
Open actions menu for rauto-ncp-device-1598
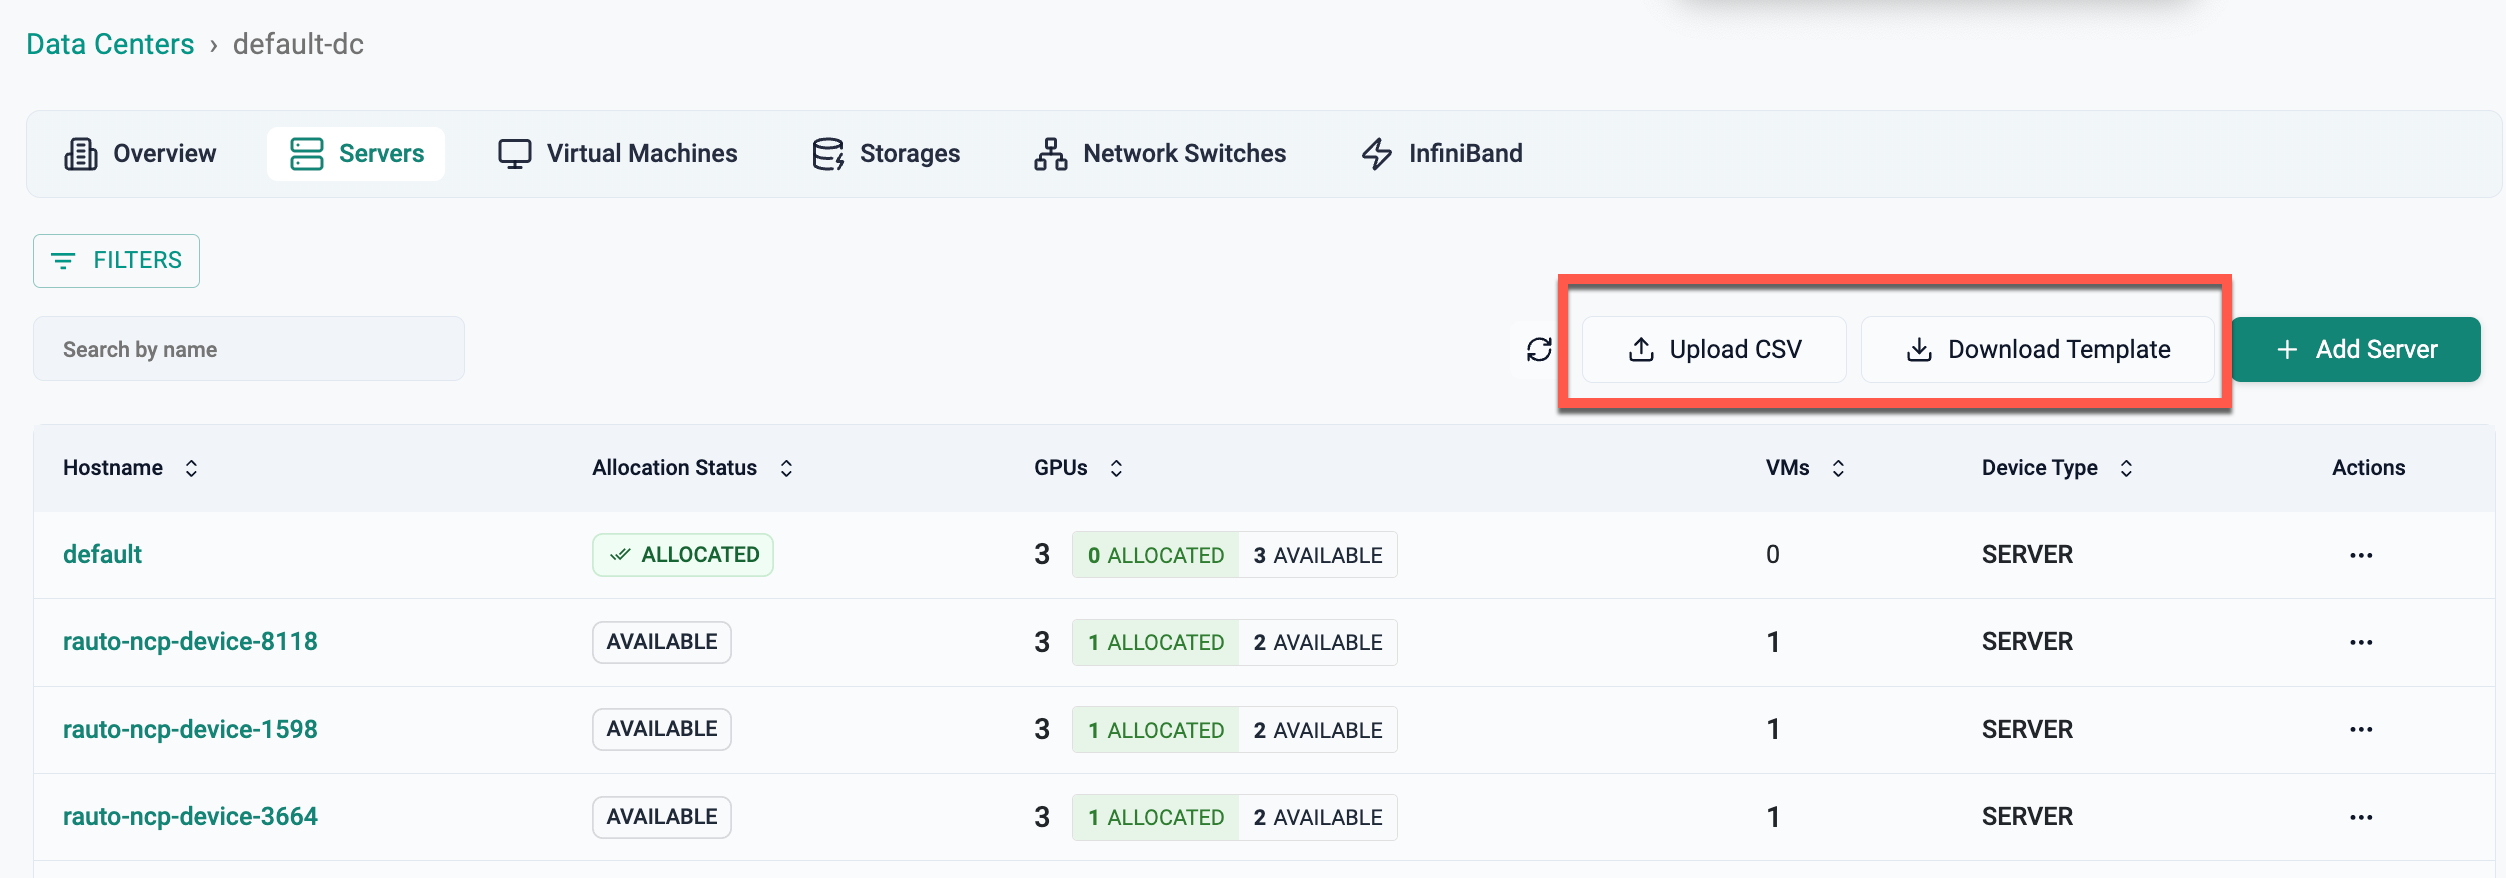[2361, 730]
